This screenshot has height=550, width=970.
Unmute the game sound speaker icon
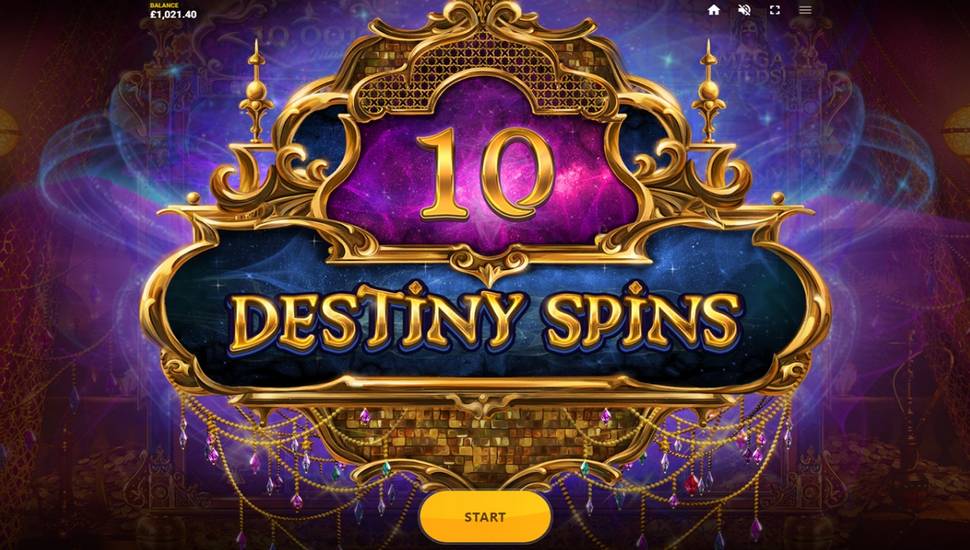pyautogui.click(x=745, y=10)
